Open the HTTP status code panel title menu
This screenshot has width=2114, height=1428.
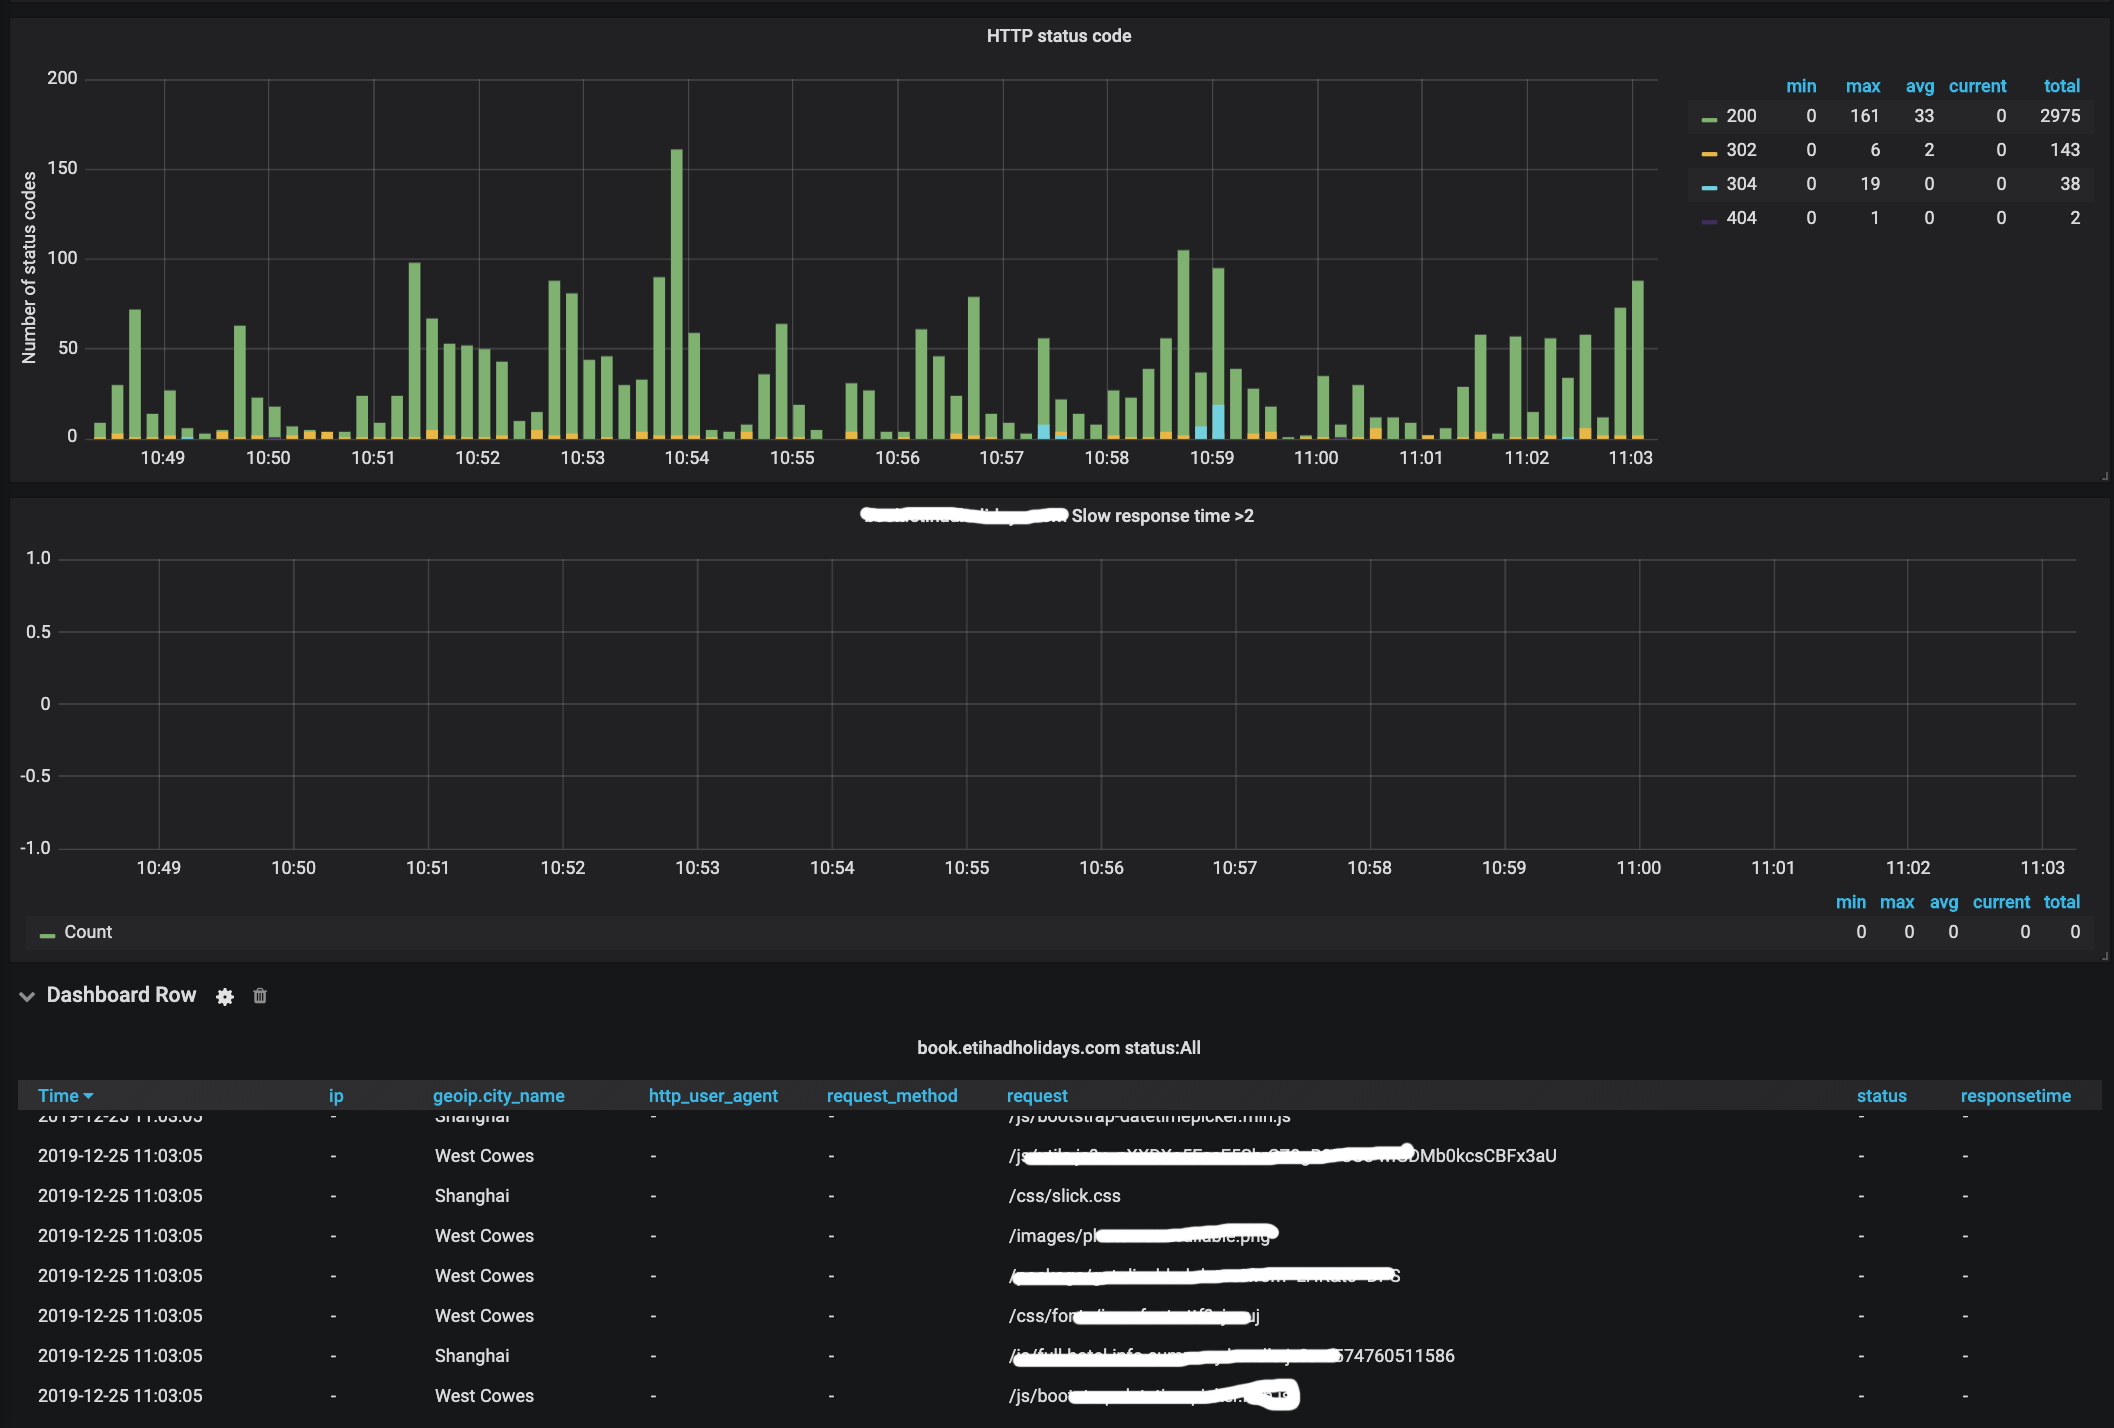pyautogui.click(x=1058, y=36)
